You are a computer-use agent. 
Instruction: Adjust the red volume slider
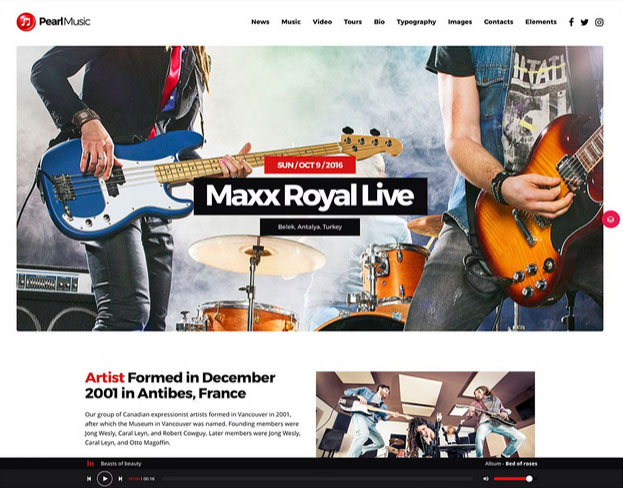(x=513, y=478)
